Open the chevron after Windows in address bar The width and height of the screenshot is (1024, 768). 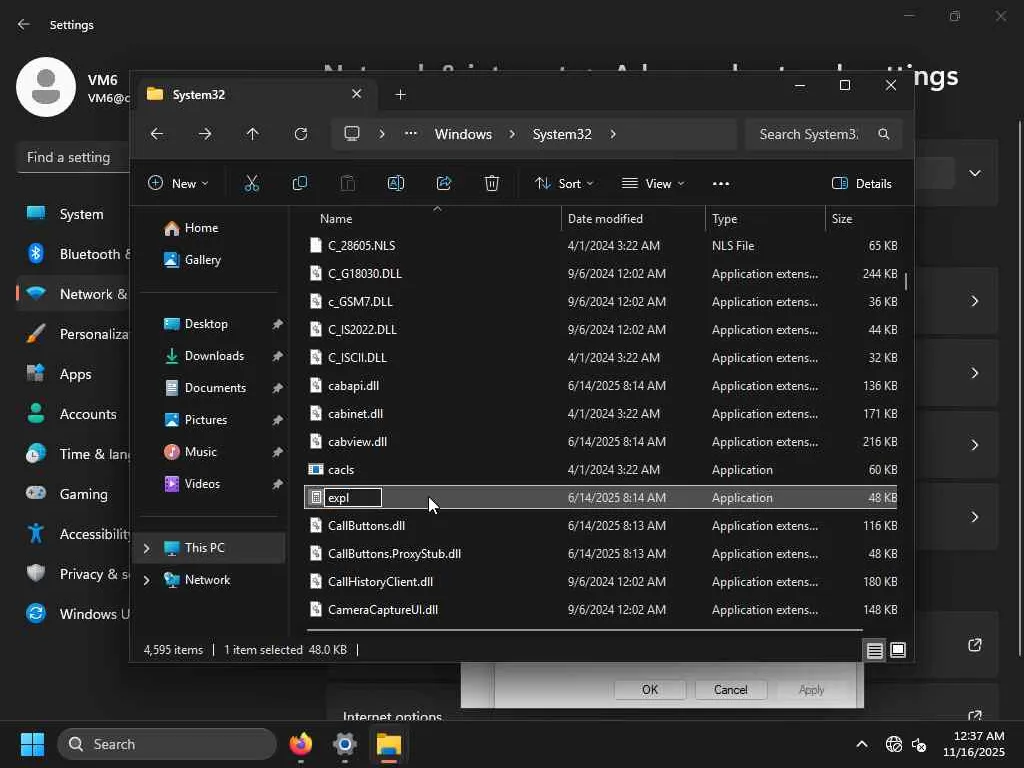pyautogui.click(x=512, y=134)
